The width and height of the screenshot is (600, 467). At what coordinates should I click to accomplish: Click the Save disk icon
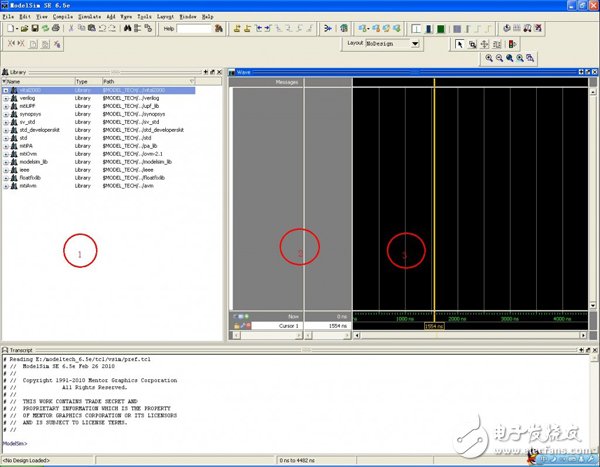click(x=32, y=29)
